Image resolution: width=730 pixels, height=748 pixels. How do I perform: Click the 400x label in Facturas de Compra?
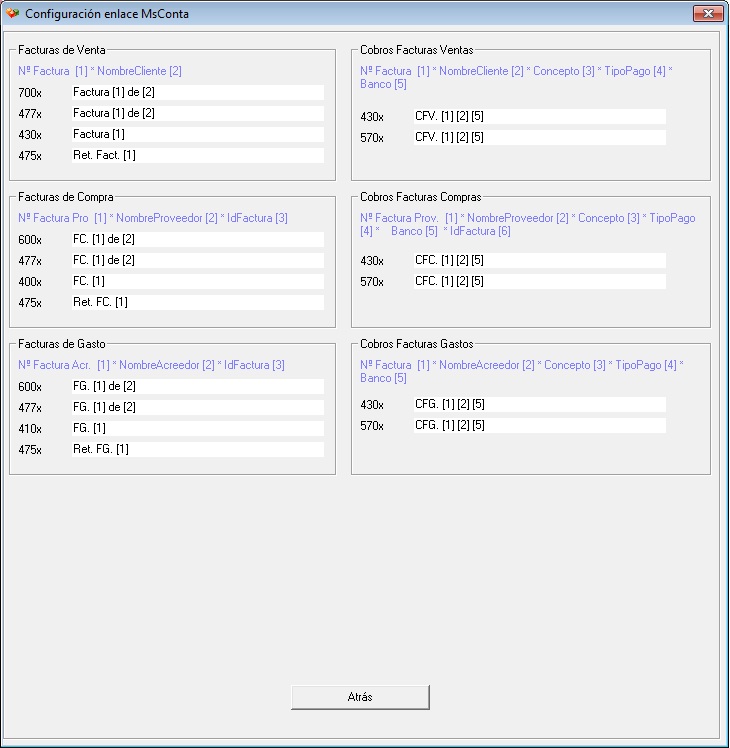30,281
